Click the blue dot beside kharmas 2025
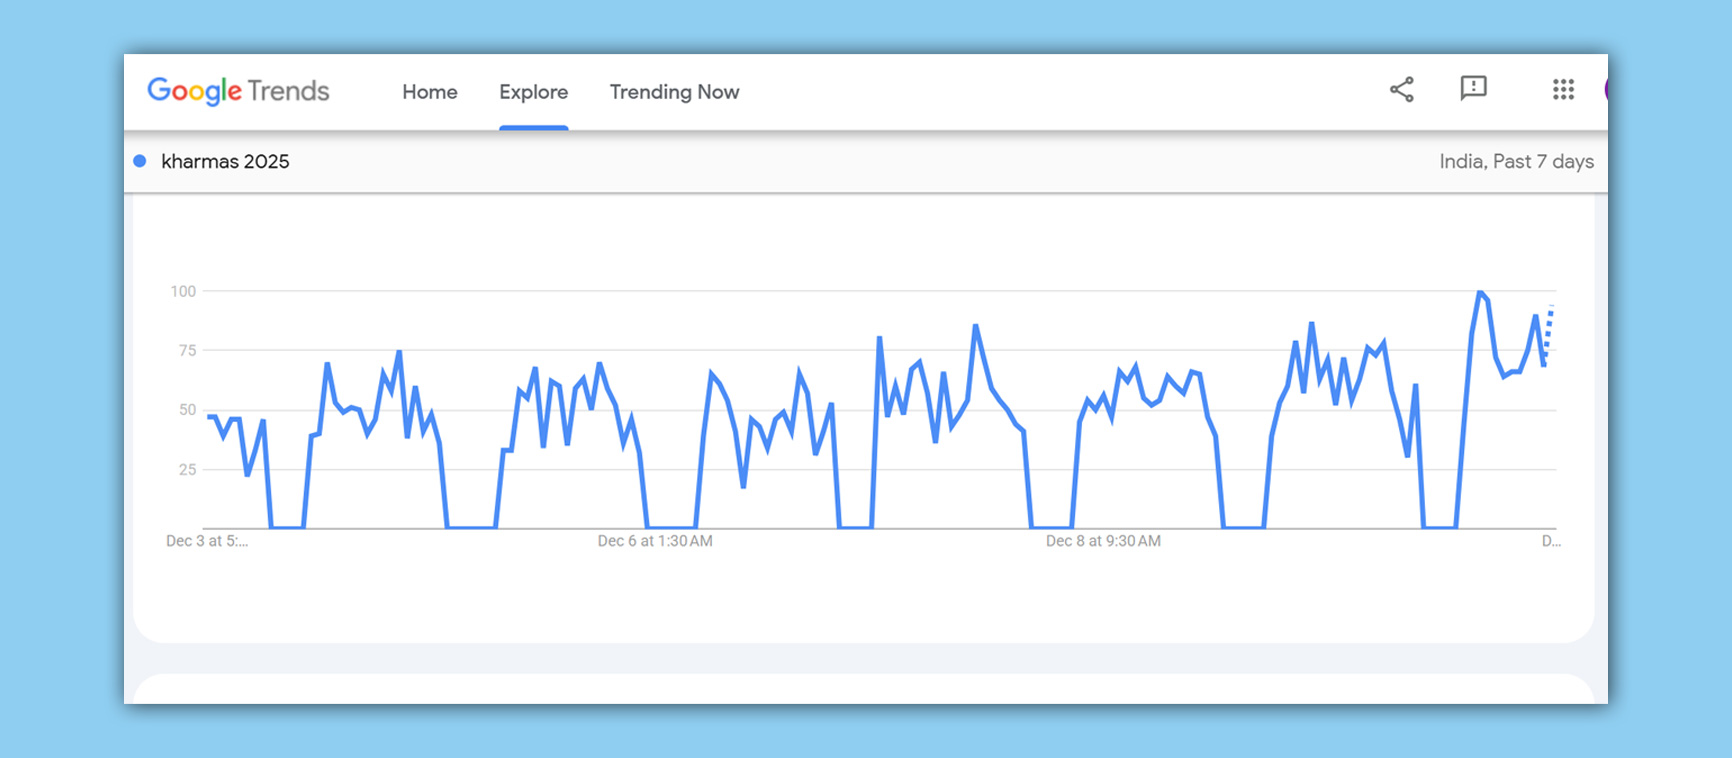 click(140, 161)
